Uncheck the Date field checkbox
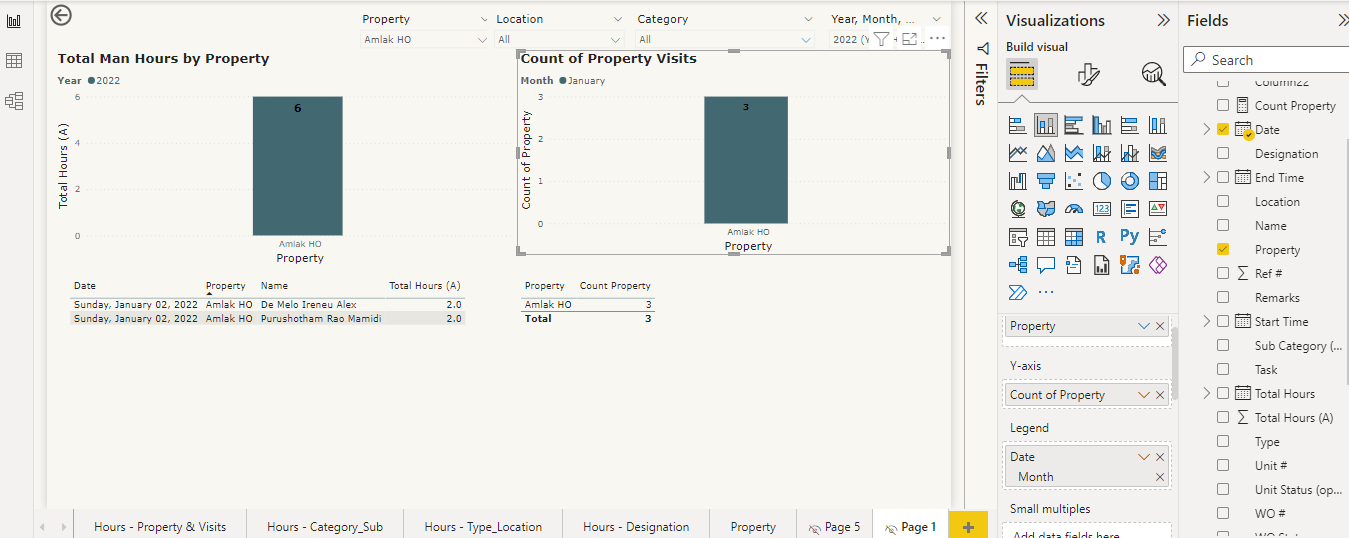The width and height of the screenshot is (1349, 538). (x=1223, y=129)
